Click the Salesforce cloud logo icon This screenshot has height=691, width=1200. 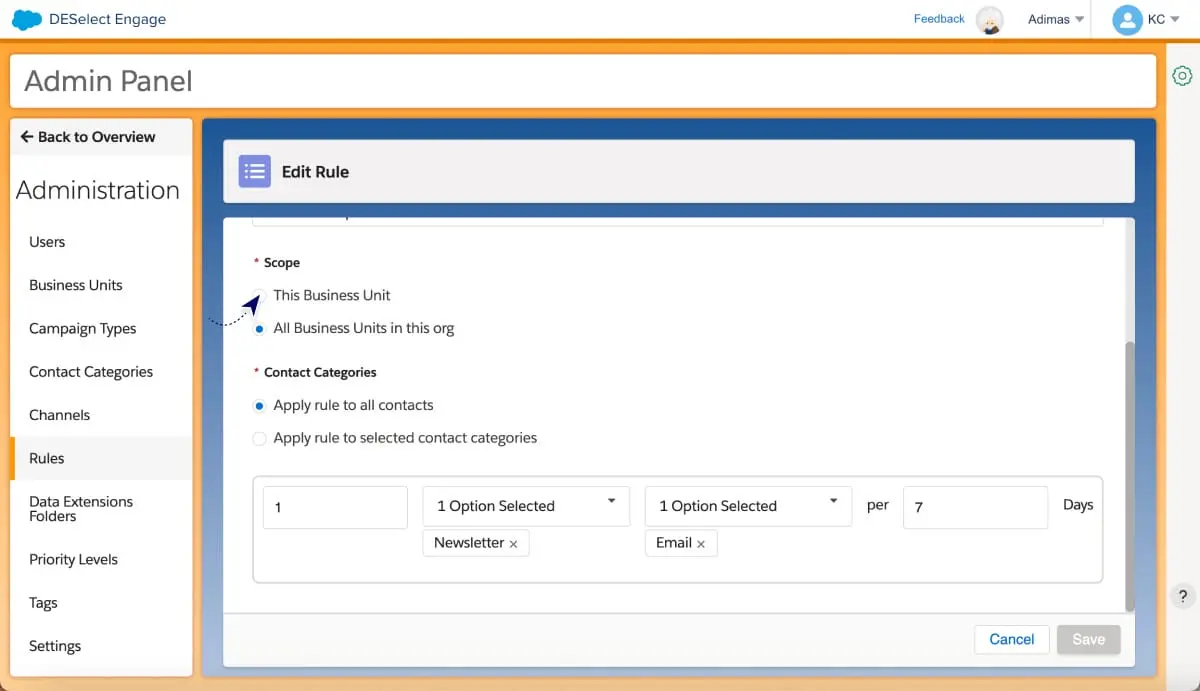(26, 19)
